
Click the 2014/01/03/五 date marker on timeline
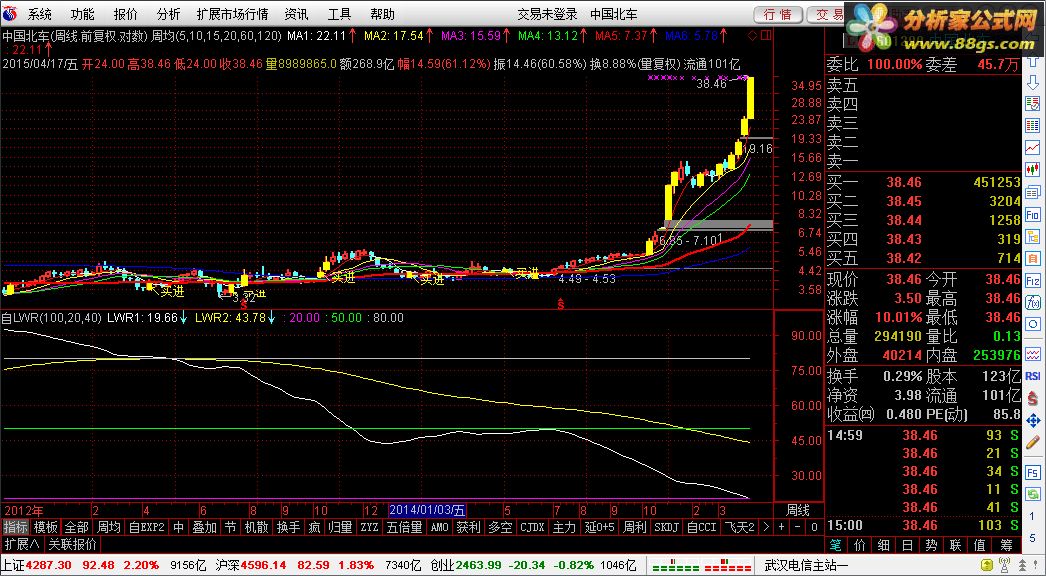[428, 510]
